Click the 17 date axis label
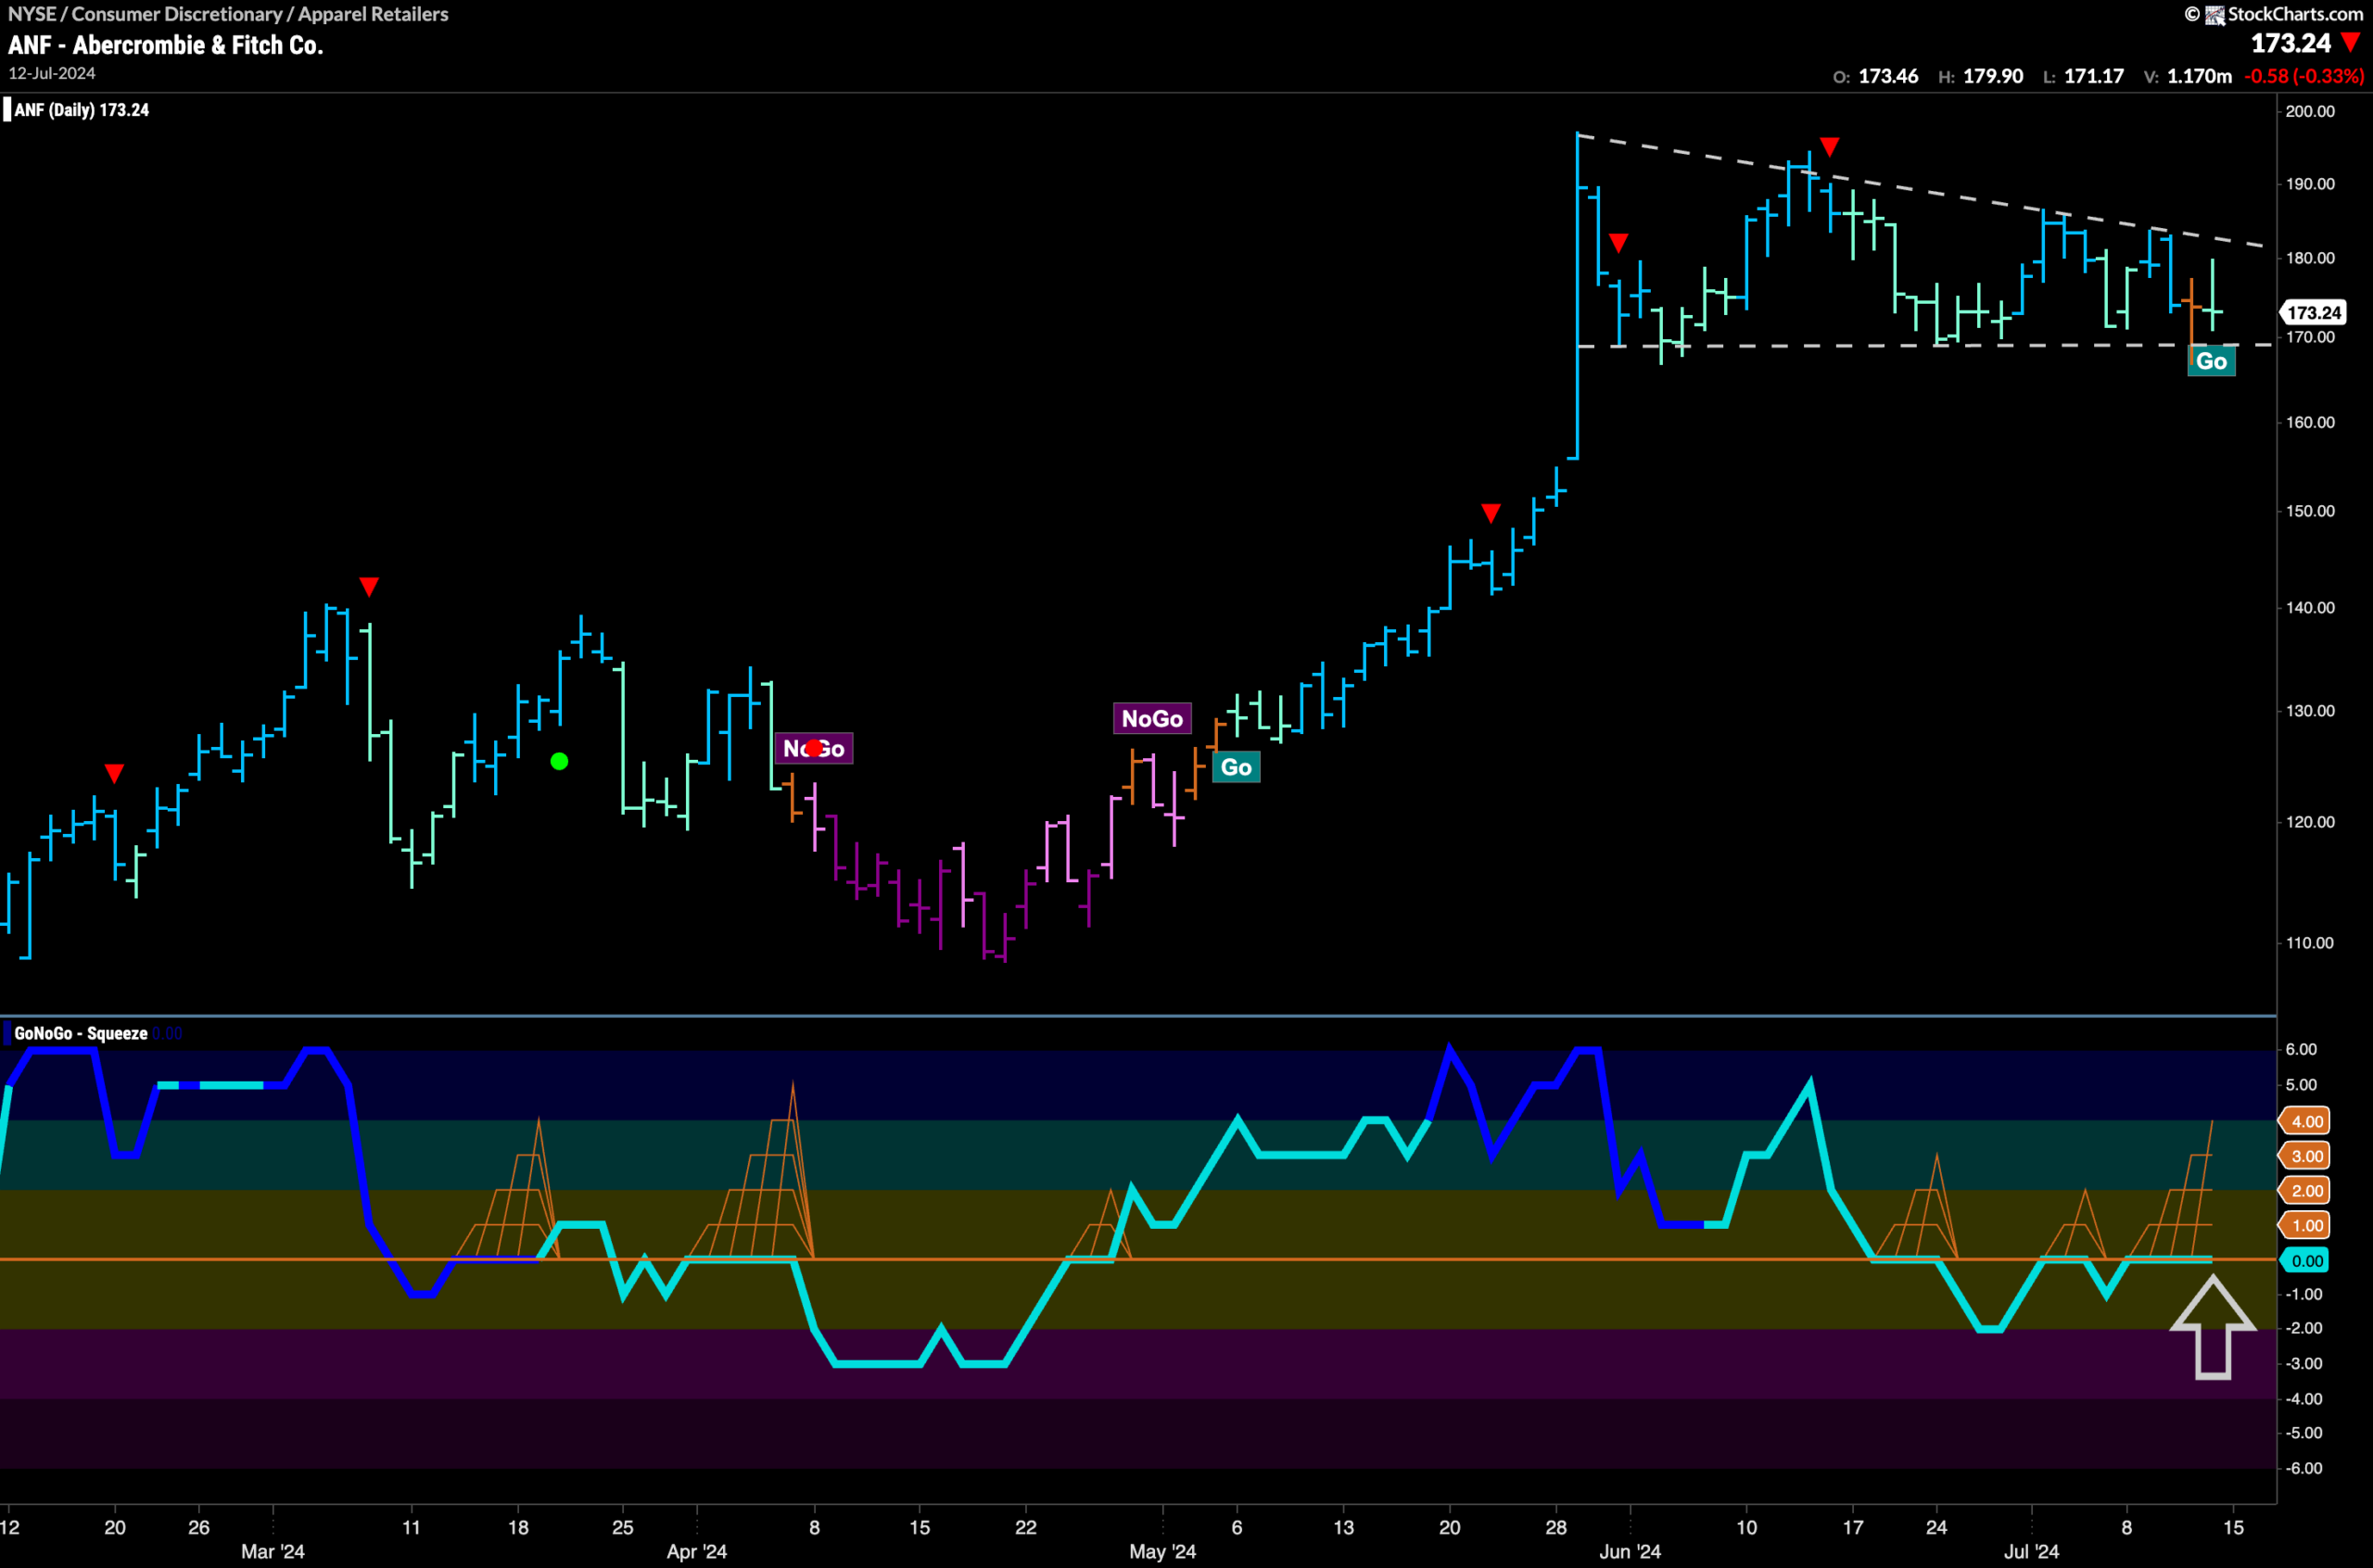The image size is (2373, 1568). (1853, 1527)
